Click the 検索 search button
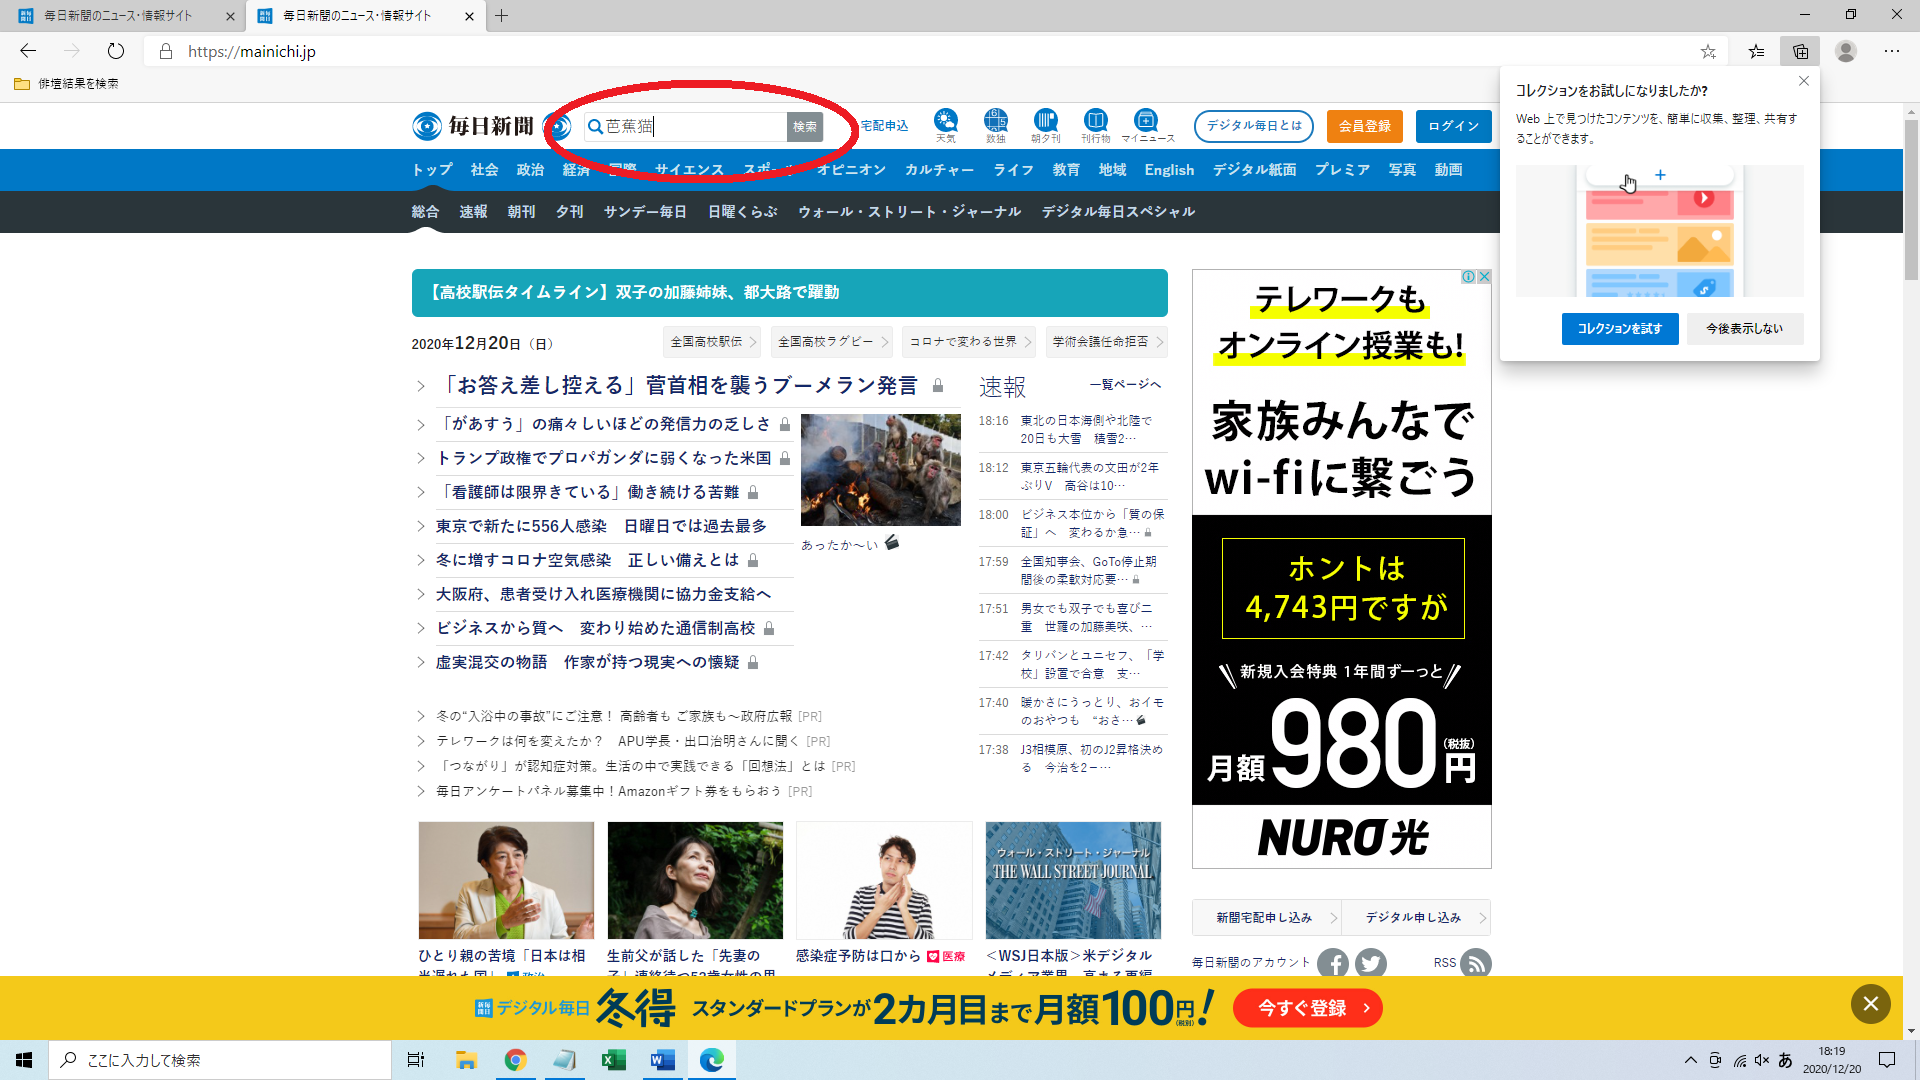 [804, 126]
